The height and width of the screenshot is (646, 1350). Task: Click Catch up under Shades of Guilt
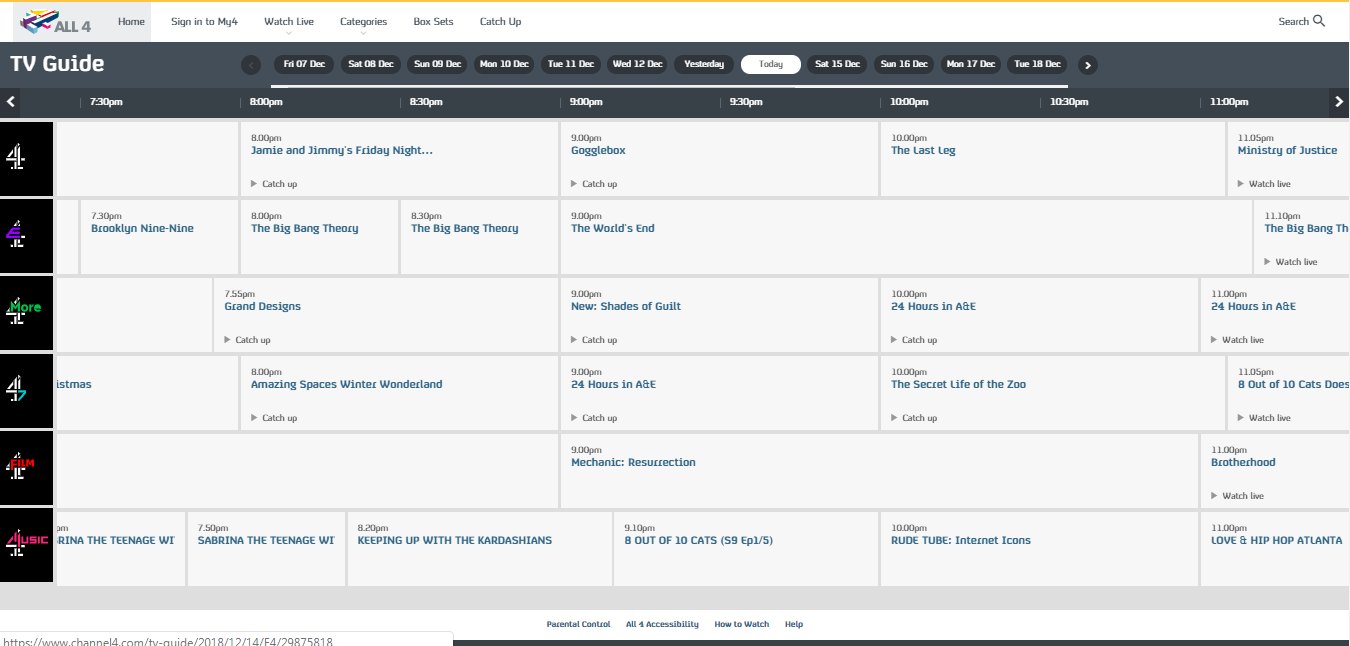click(594, 340)
